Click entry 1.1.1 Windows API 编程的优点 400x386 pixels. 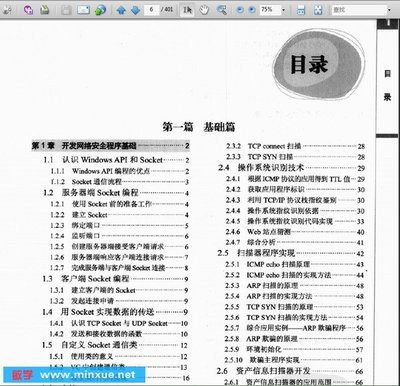[120, 171]
